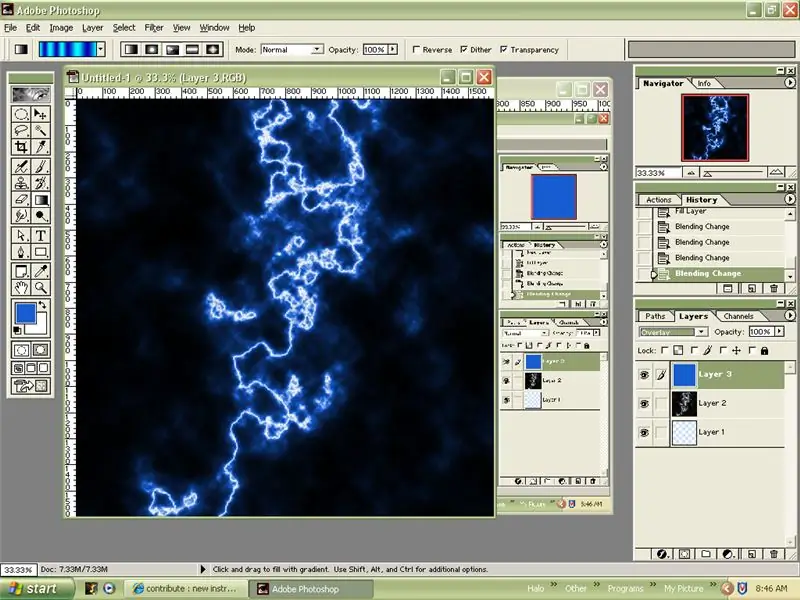The image size is (800, 600).
Task: Select the History Brush tool
Action: pos(41,183)
